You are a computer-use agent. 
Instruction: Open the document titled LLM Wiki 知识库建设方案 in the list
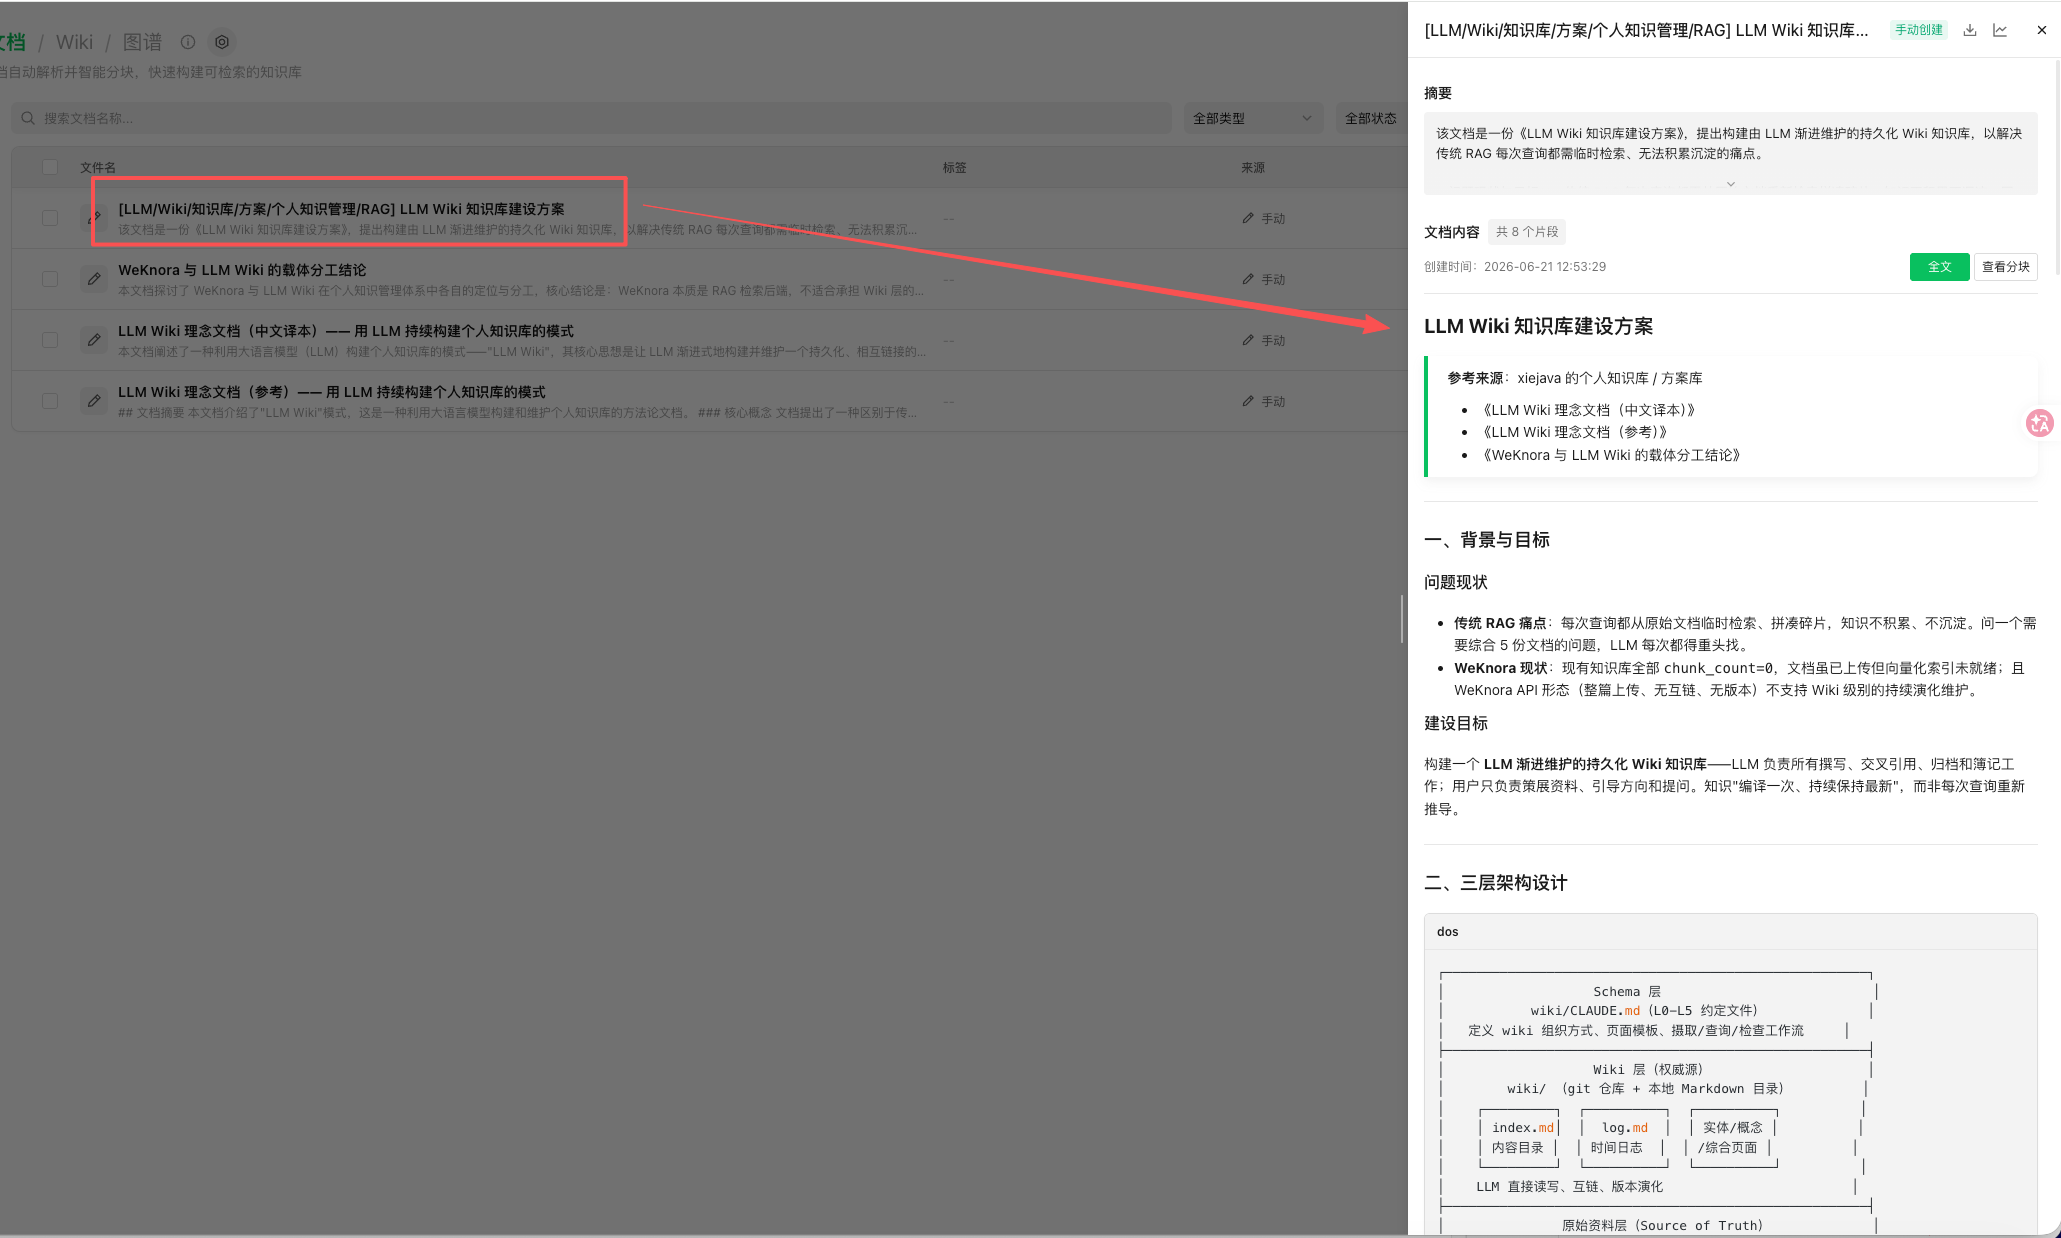point(341,209)
